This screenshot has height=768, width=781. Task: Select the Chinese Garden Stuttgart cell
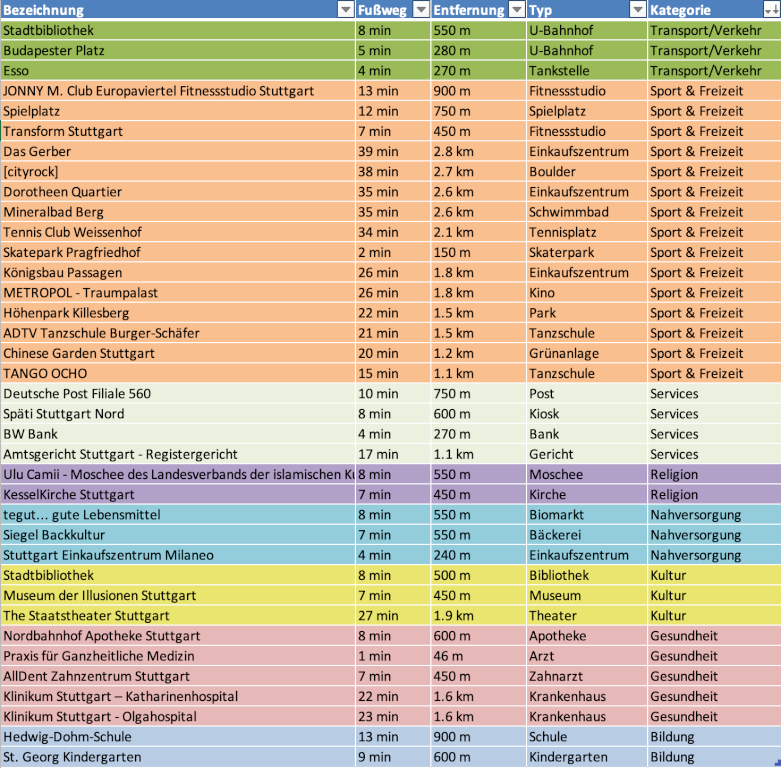point(178,353)
